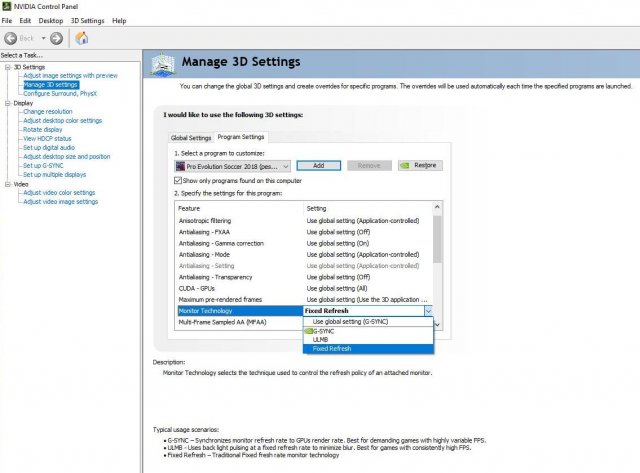Open the program selection combo box

point(232,165)
